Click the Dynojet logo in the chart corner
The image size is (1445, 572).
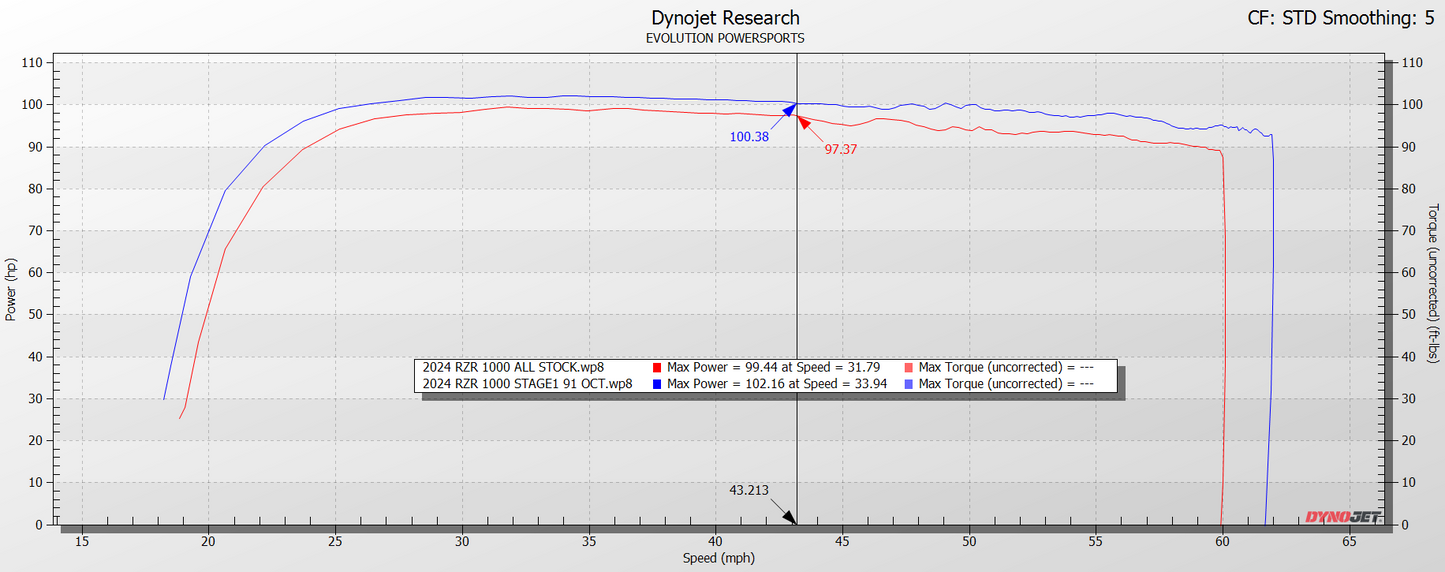1342,517
